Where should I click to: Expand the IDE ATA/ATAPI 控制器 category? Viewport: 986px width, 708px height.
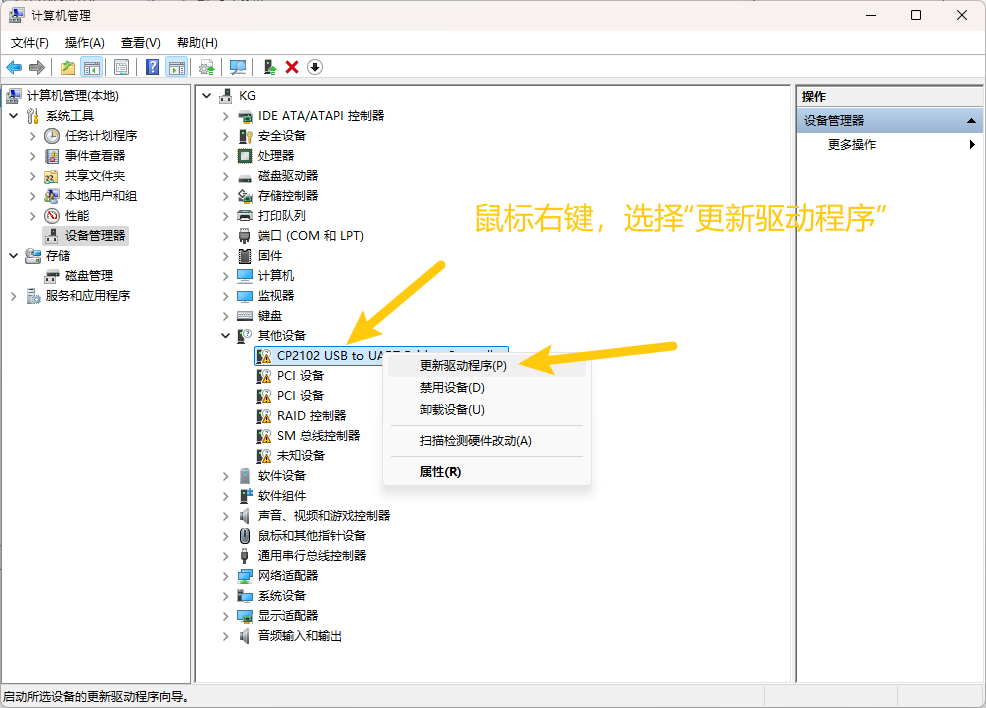(226, 116)
